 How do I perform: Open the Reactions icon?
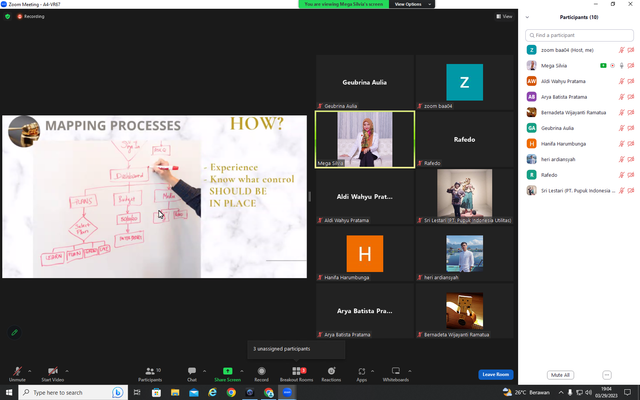coord(331,371)
